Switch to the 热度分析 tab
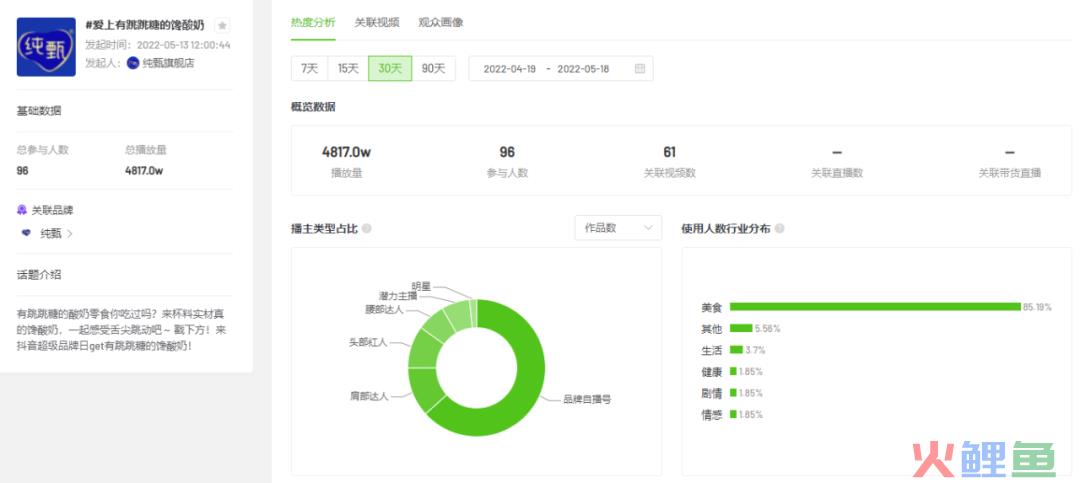The width and height of the screenshot is (1080, 483). pos(313,22)
